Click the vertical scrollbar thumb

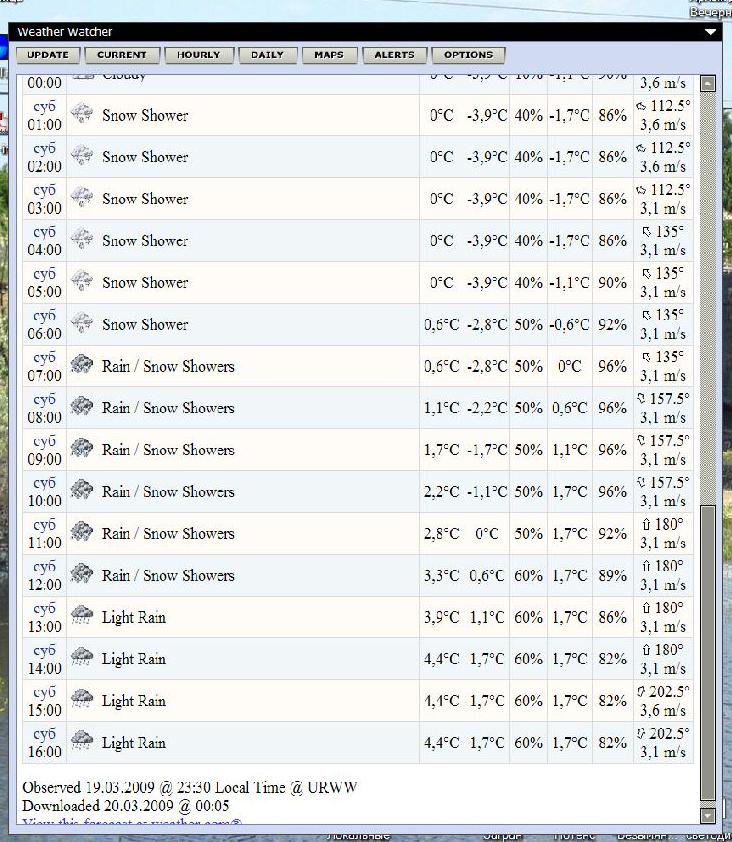pyautogui.click(x=708, y=653)
